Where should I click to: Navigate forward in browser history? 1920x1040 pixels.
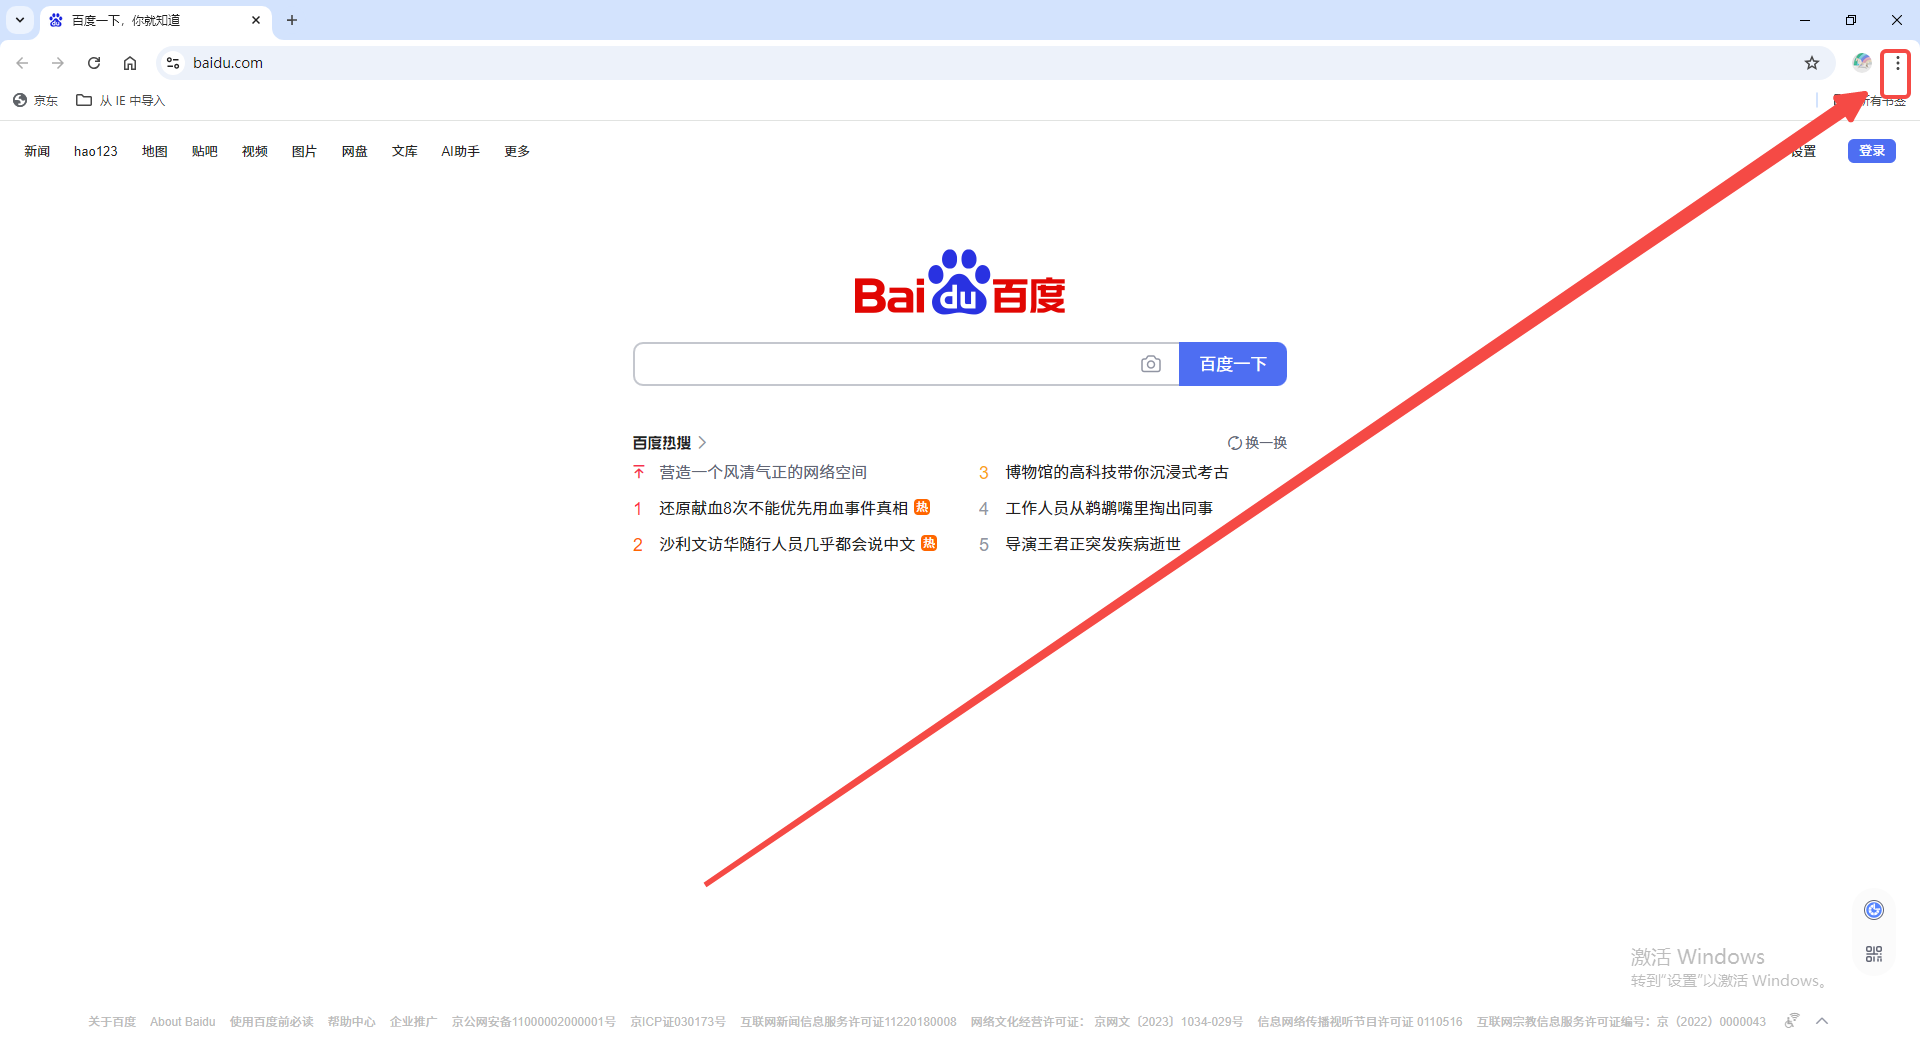[x=58, y=63]
